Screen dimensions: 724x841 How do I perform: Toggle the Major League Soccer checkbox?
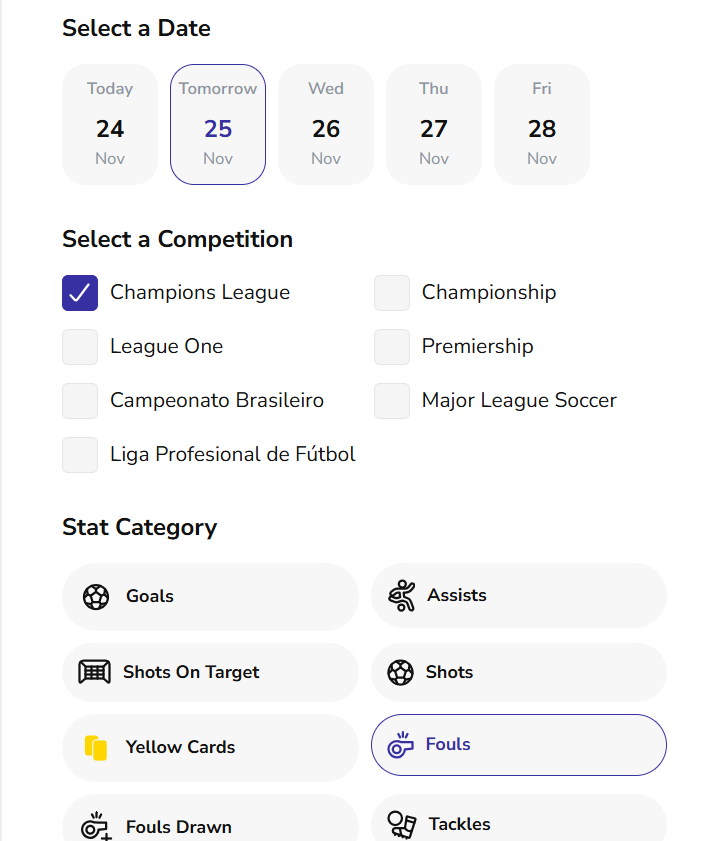(392, 401)
